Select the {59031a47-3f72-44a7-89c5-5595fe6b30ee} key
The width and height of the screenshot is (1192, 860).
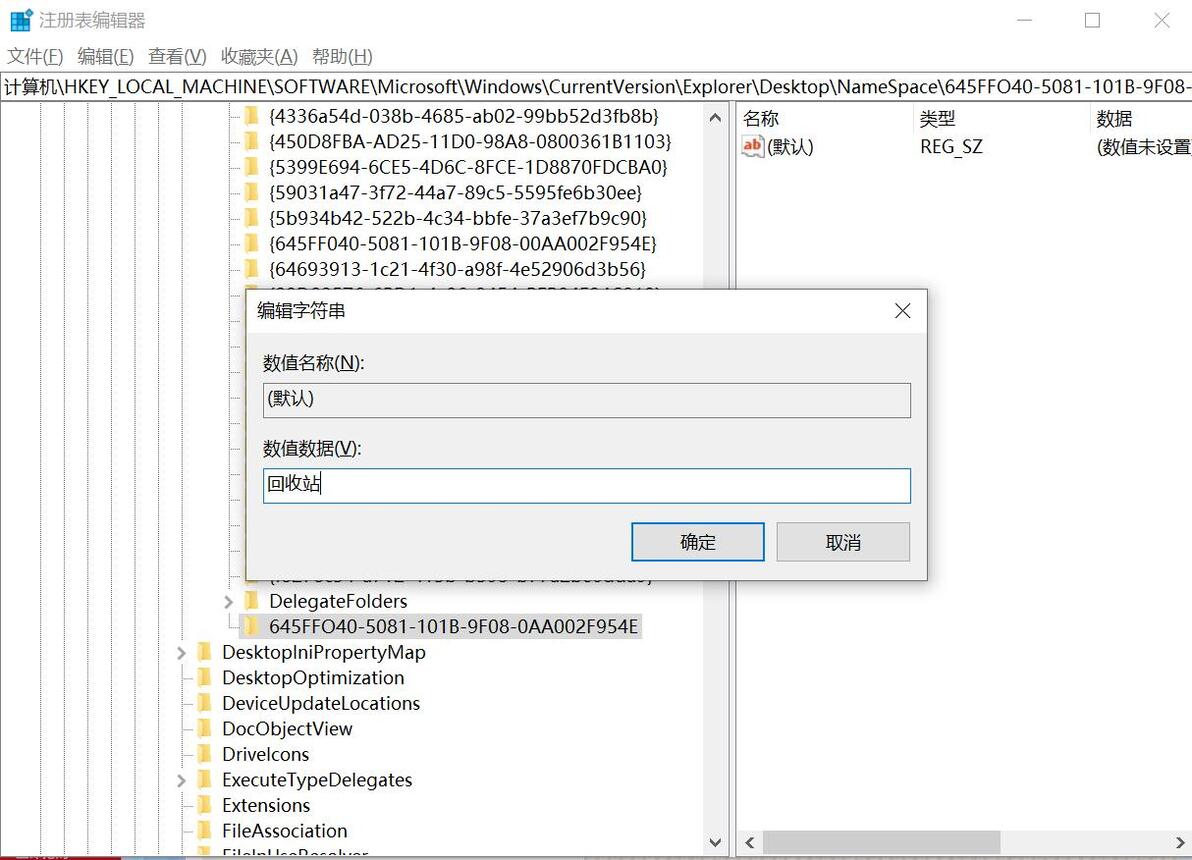coord(455,192)
